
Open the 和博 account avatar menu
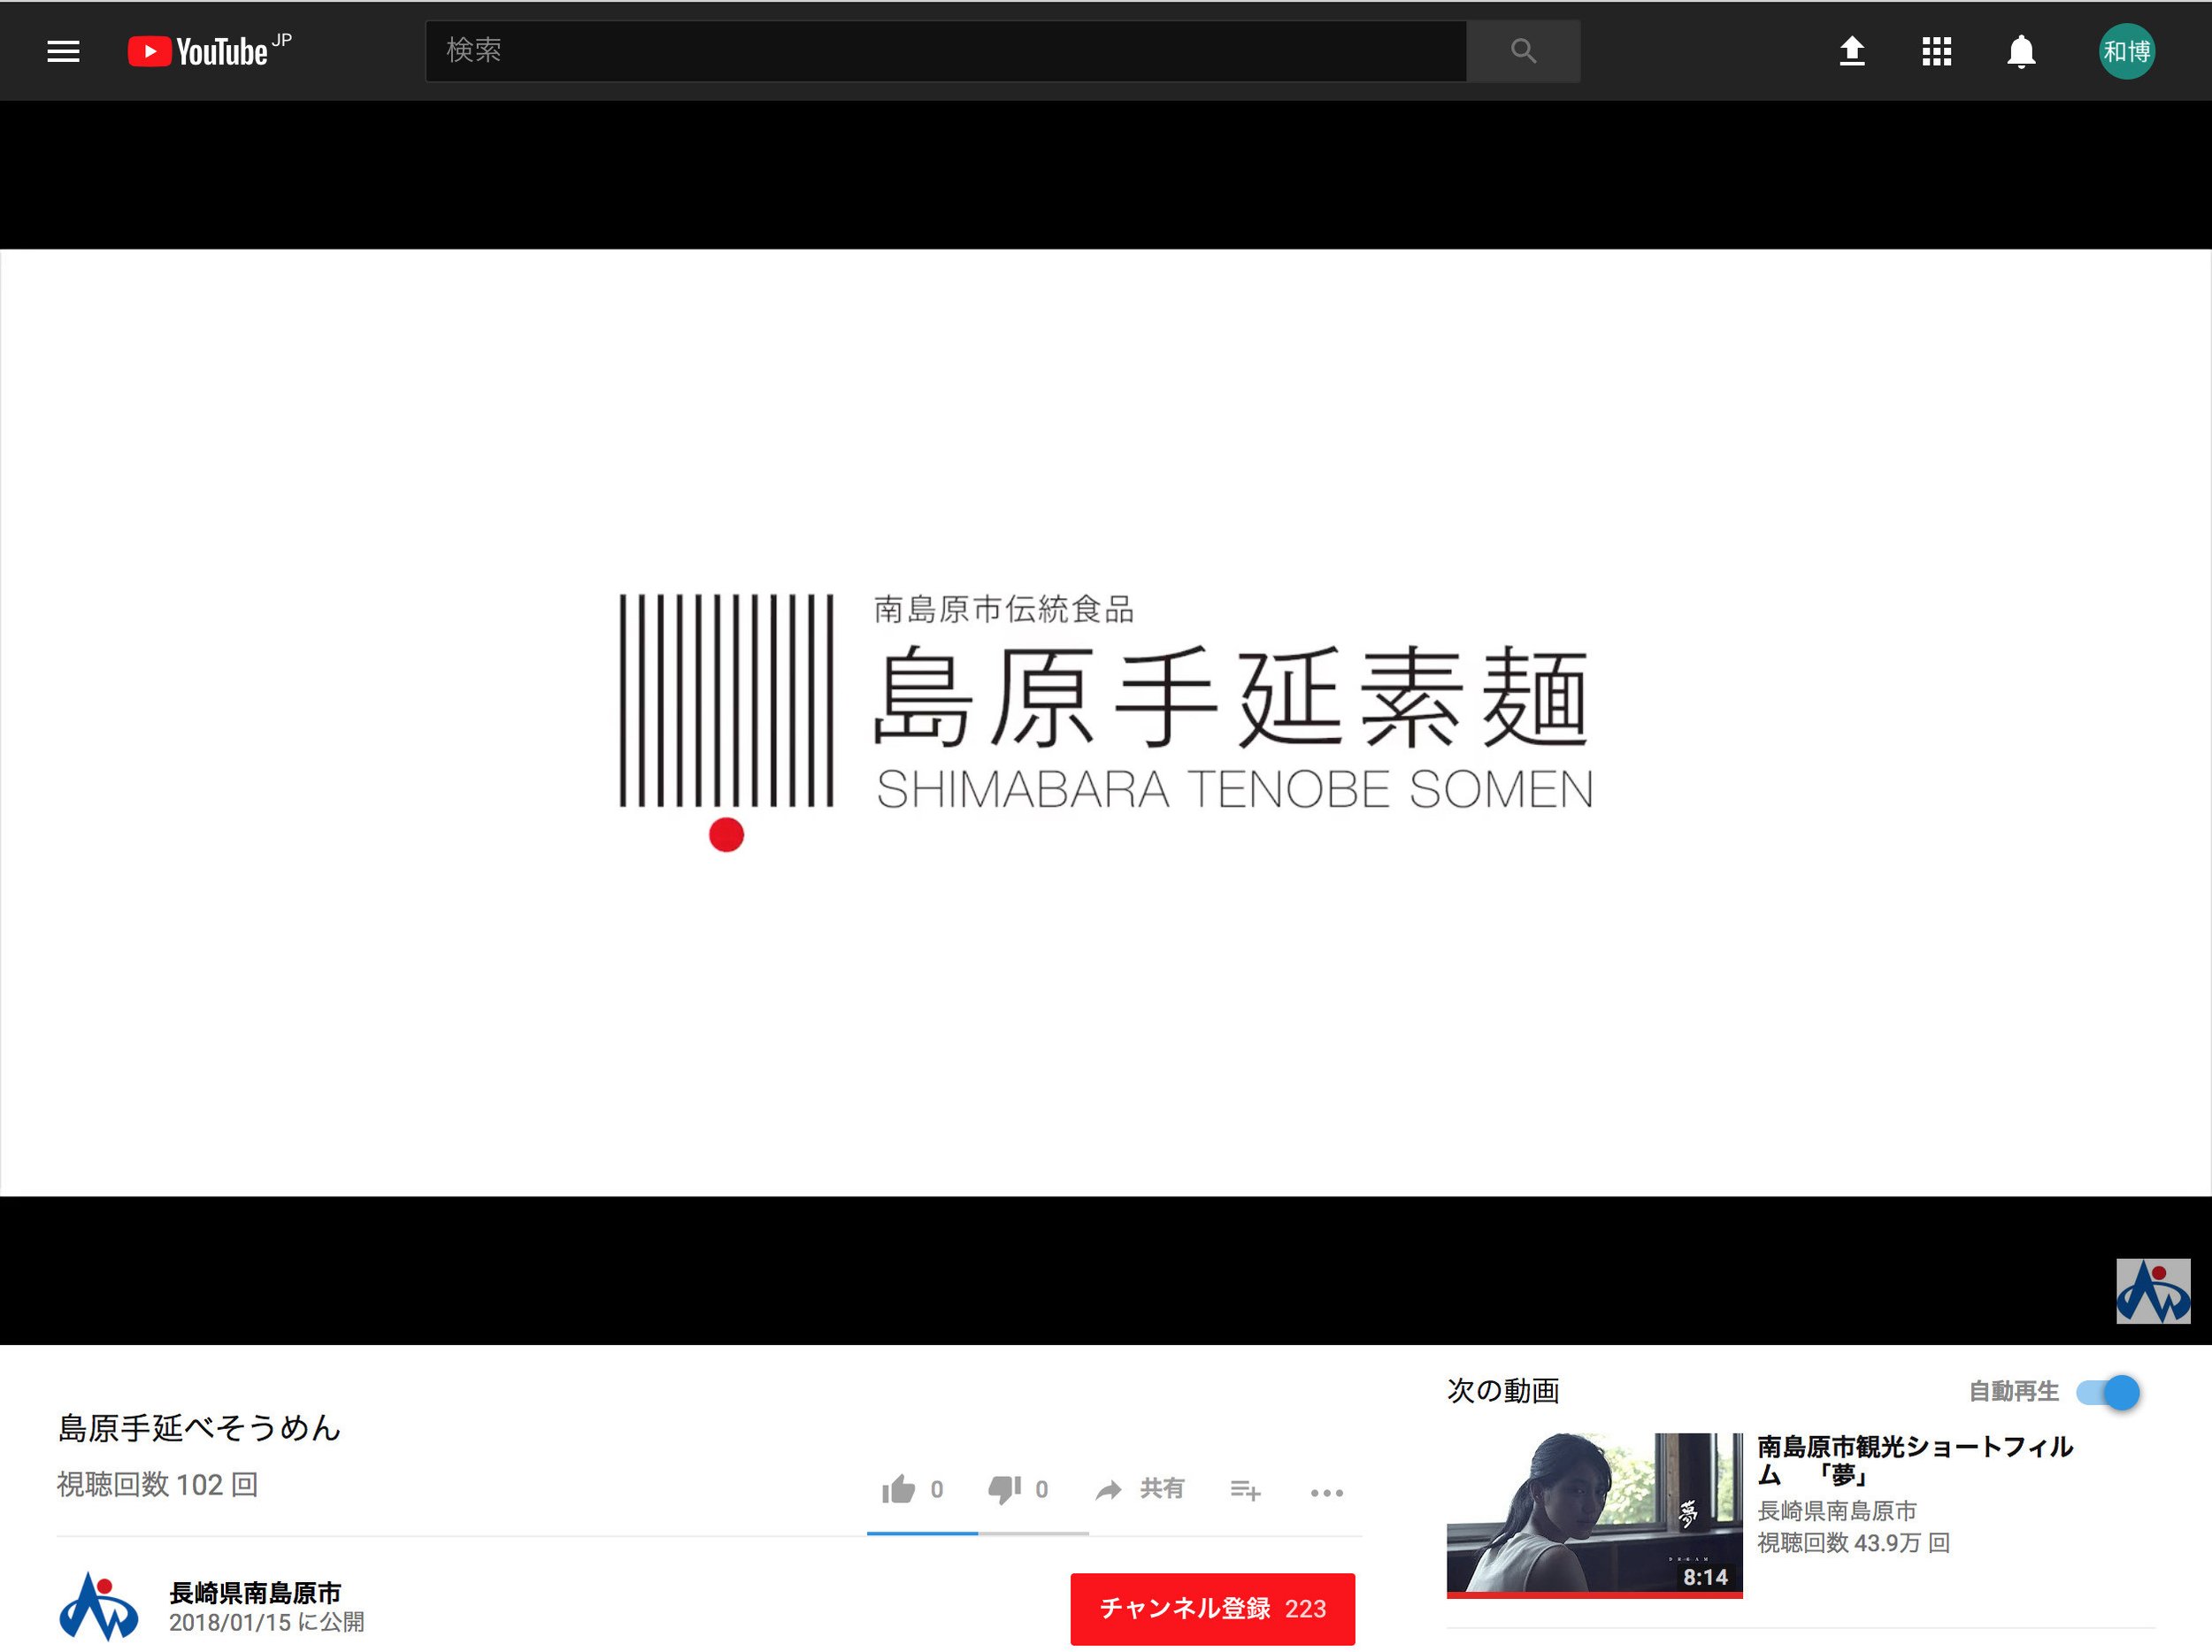(x=2126, y=51)
